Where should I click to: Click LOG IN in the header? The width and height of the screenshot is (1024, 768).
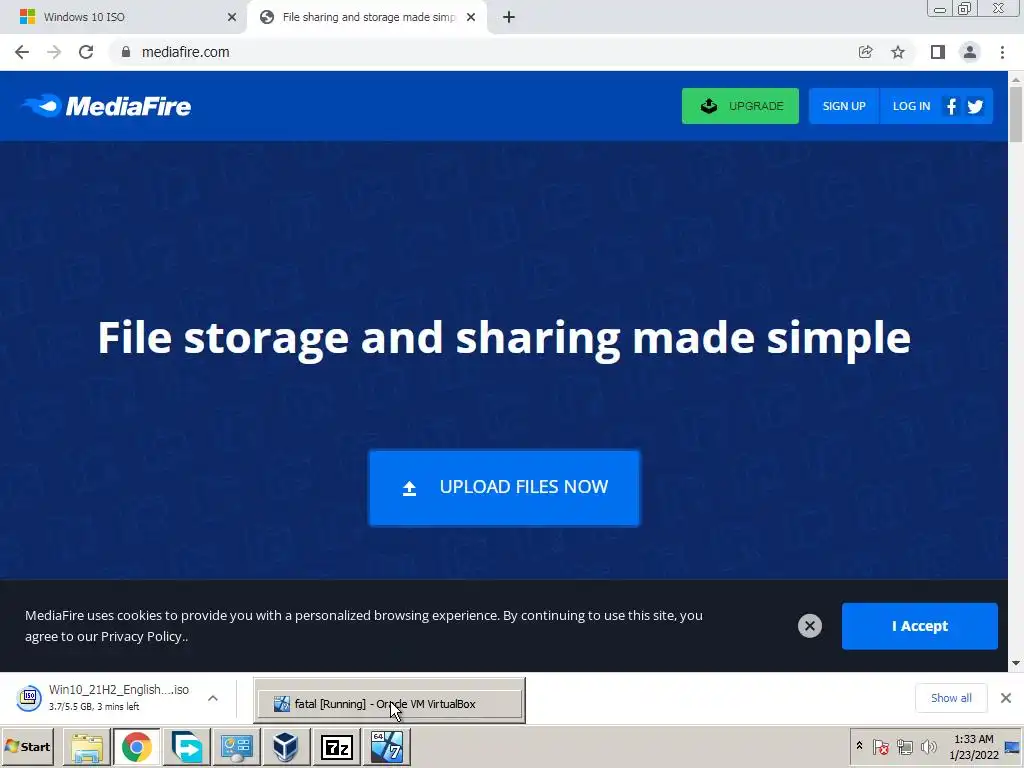coord(911,106)
